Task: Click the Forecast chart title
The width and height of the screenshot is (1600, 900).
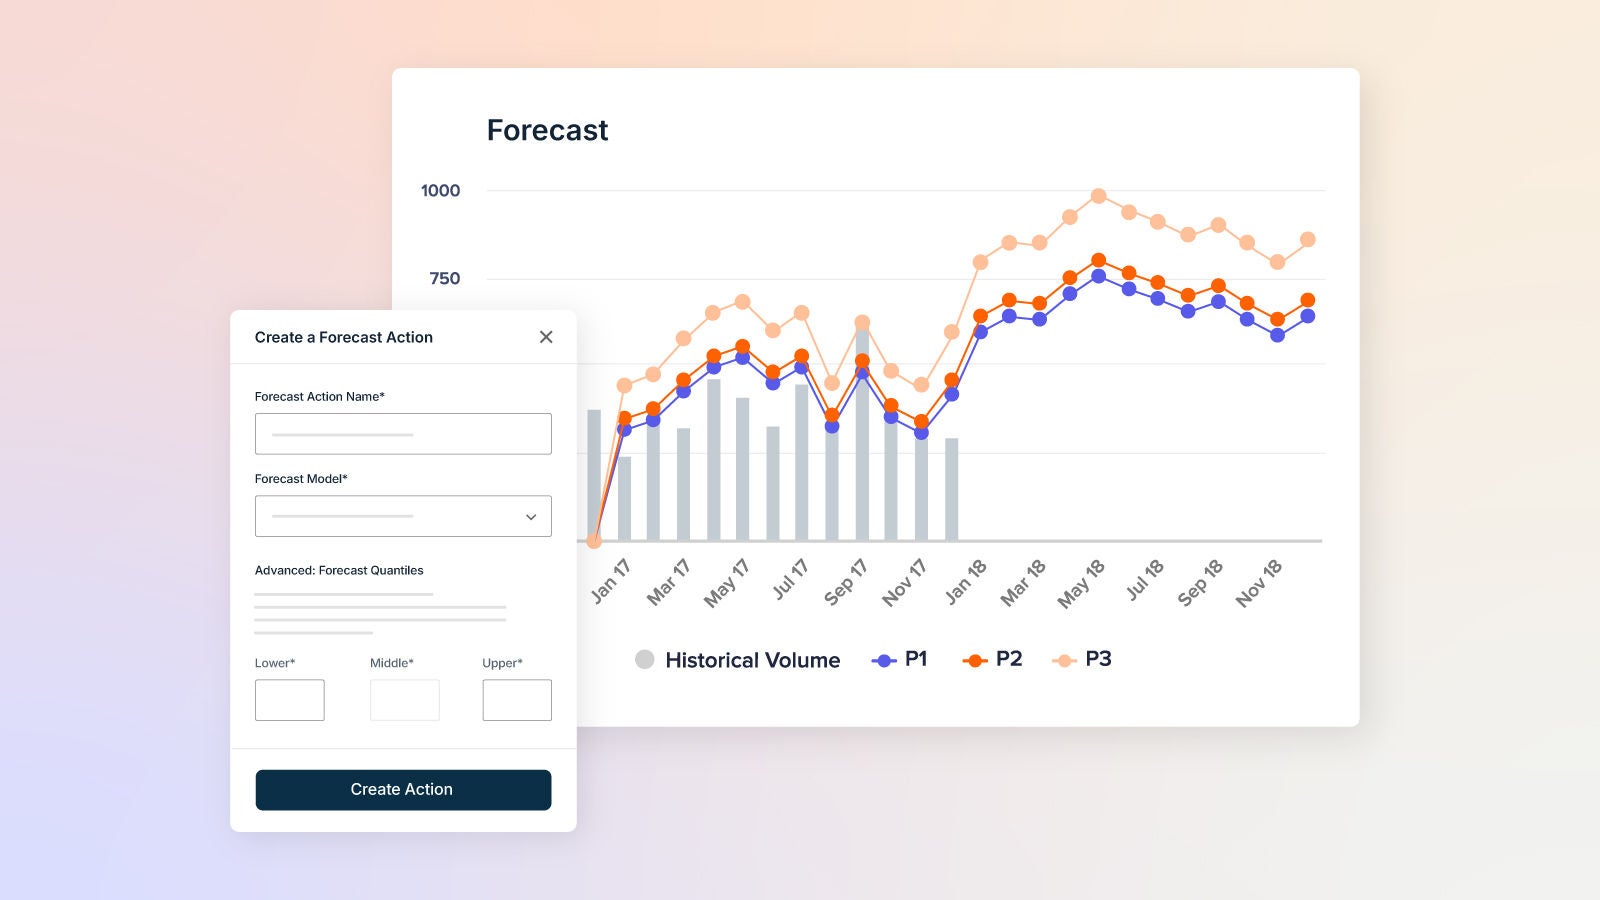Action: (547, 130)
